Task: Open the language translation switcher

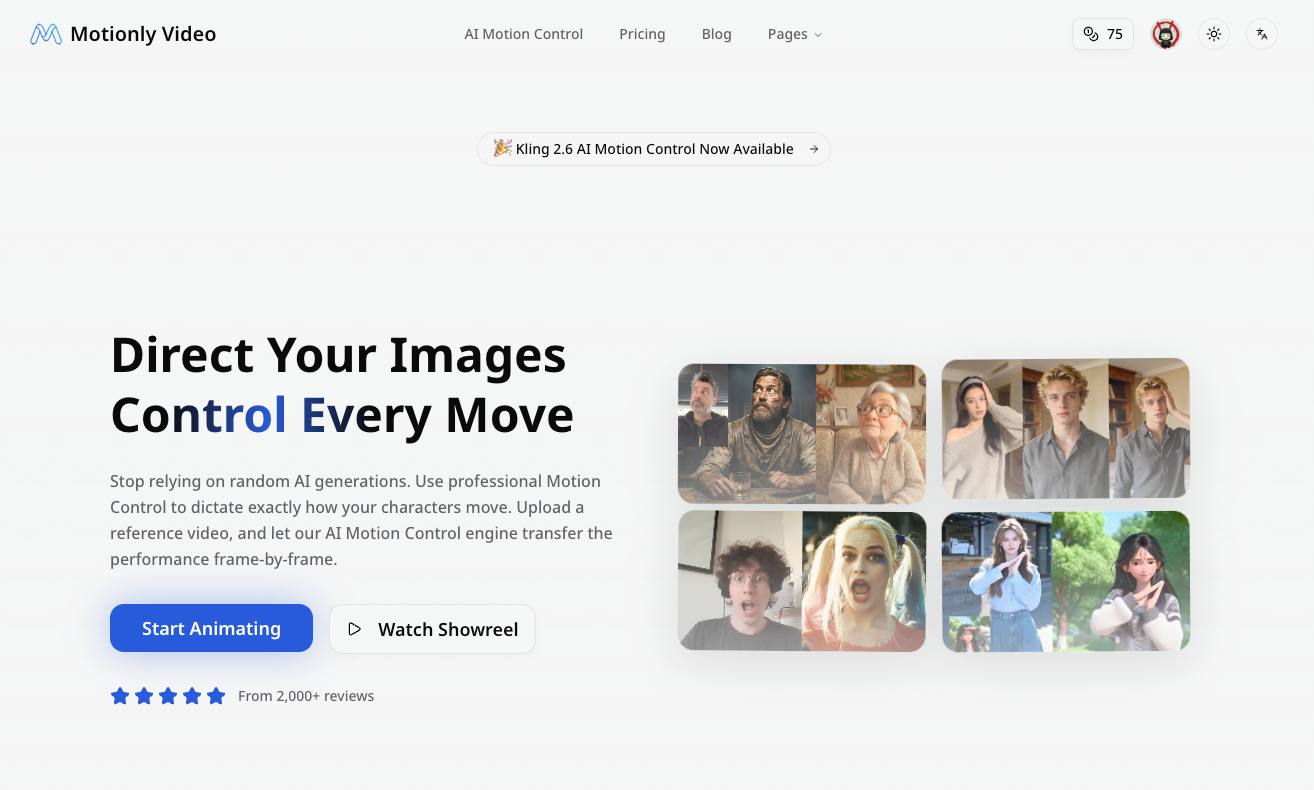Action: click(1262, 34)
